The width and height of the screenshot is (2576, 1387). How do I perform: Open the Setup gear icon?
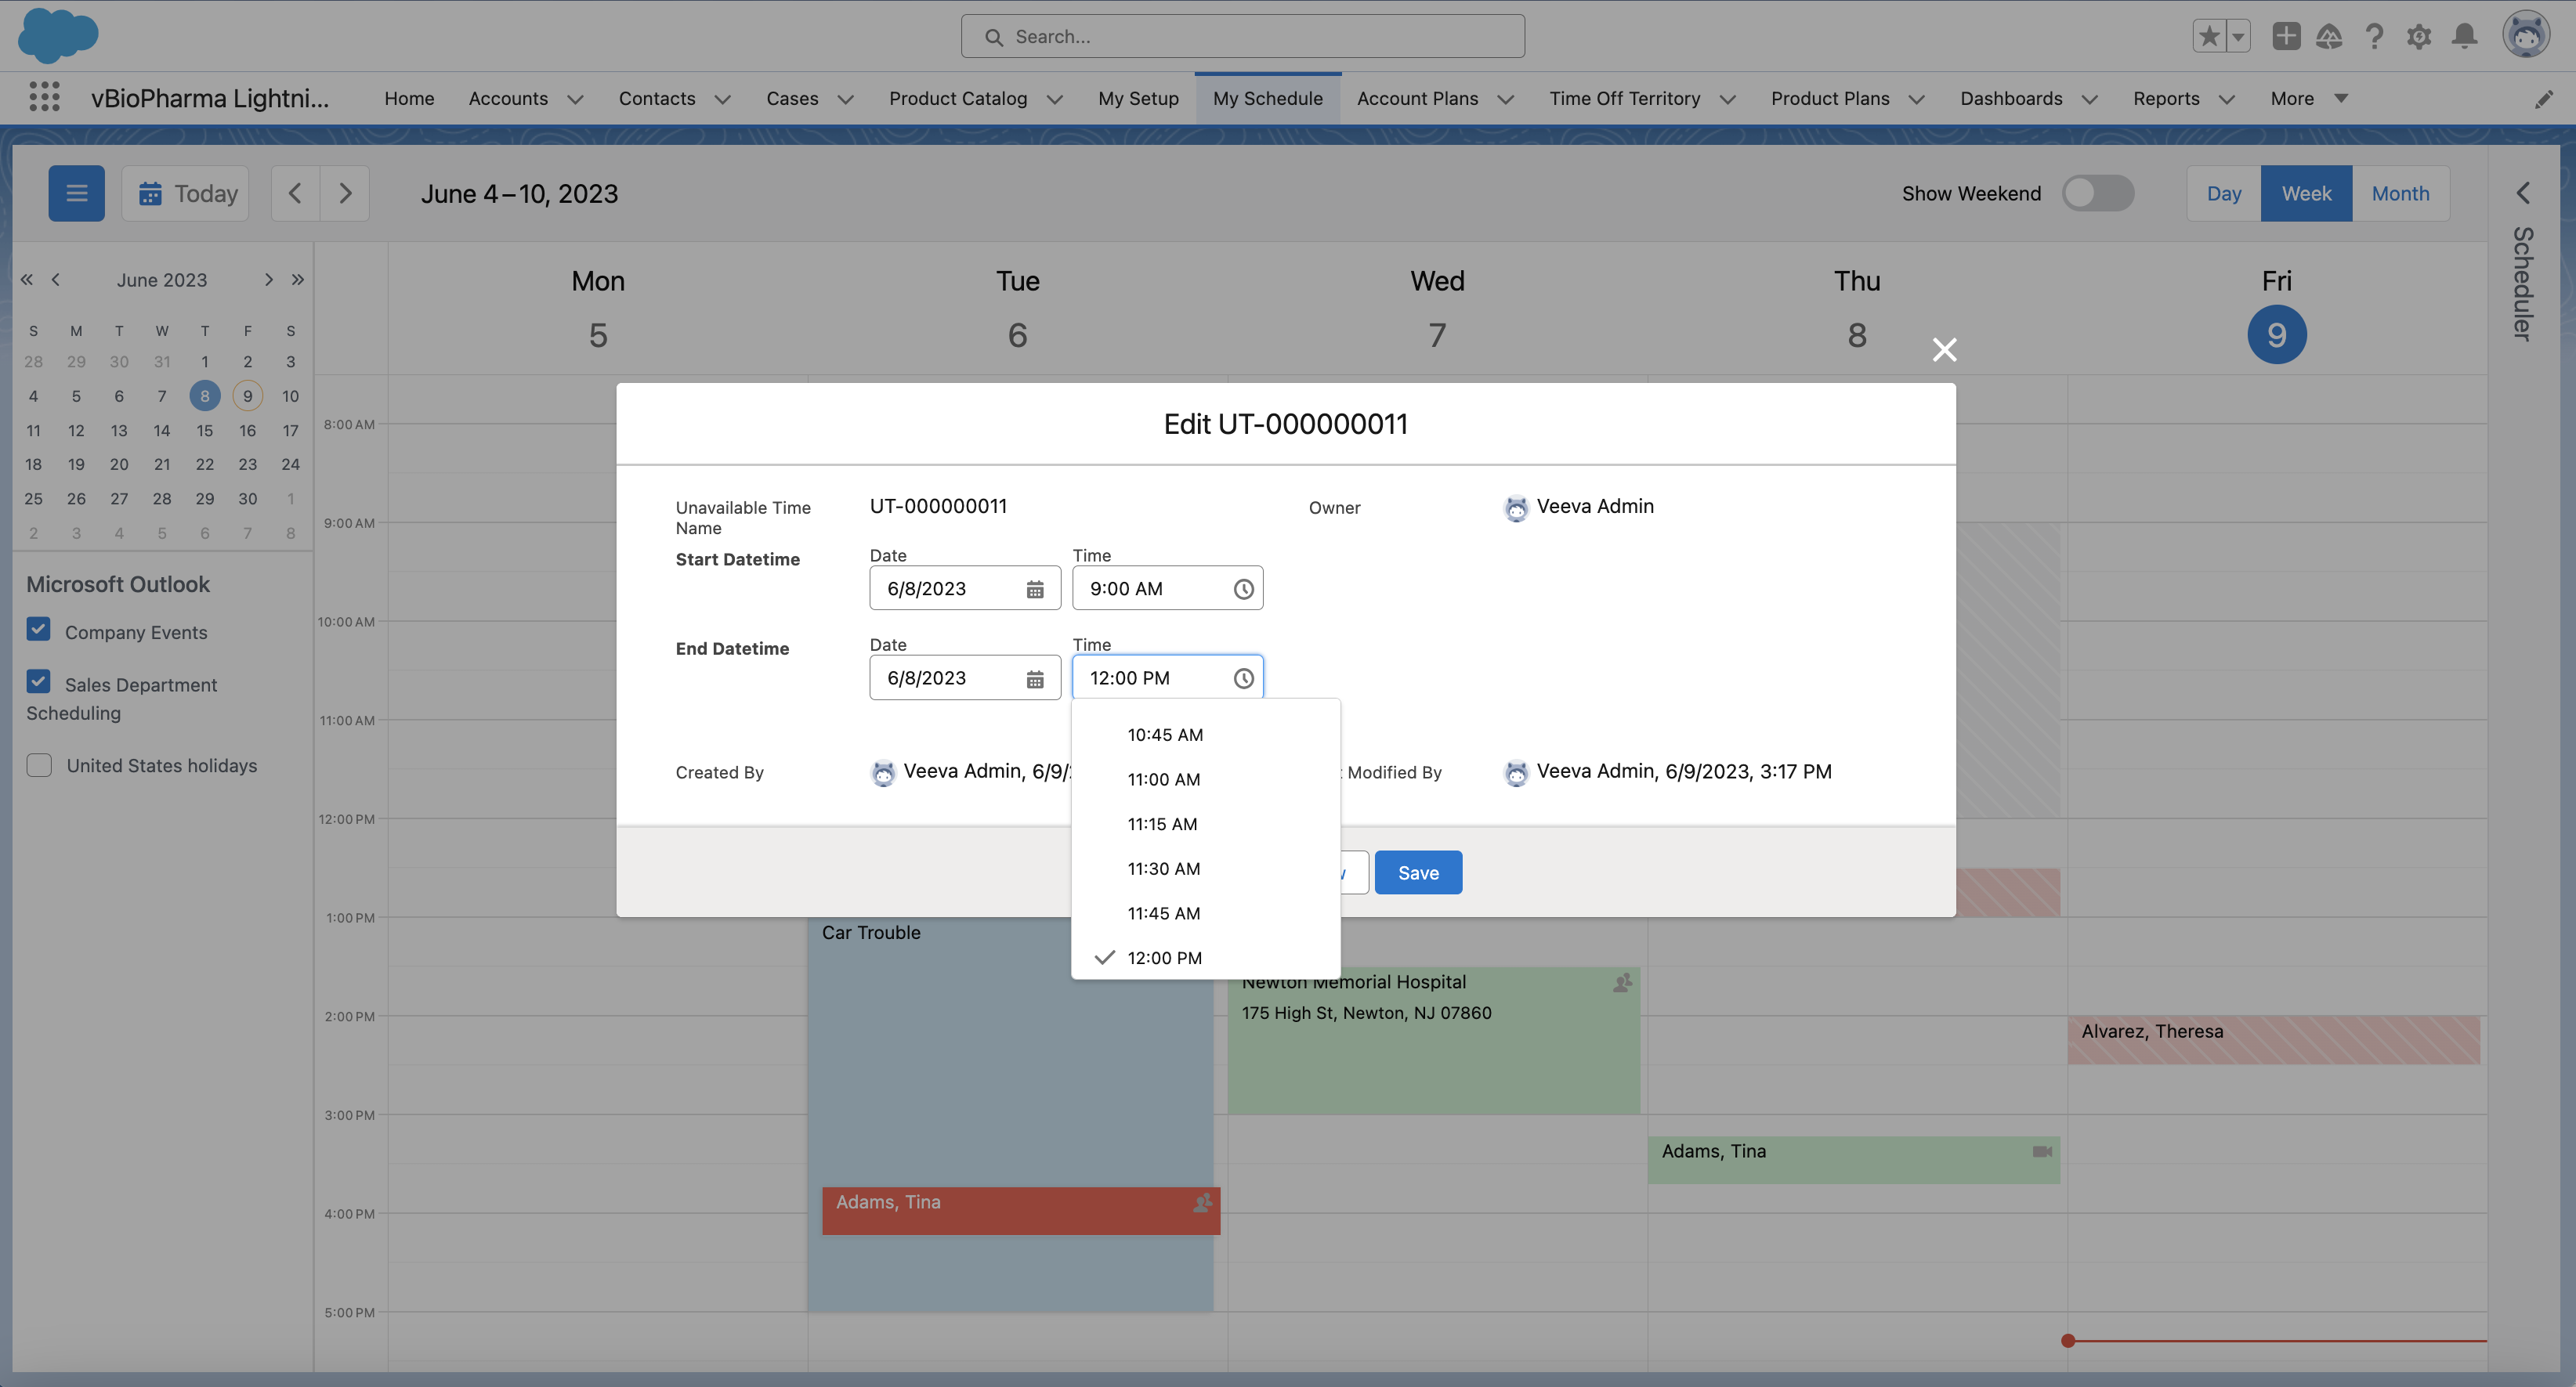[2418, 37]
